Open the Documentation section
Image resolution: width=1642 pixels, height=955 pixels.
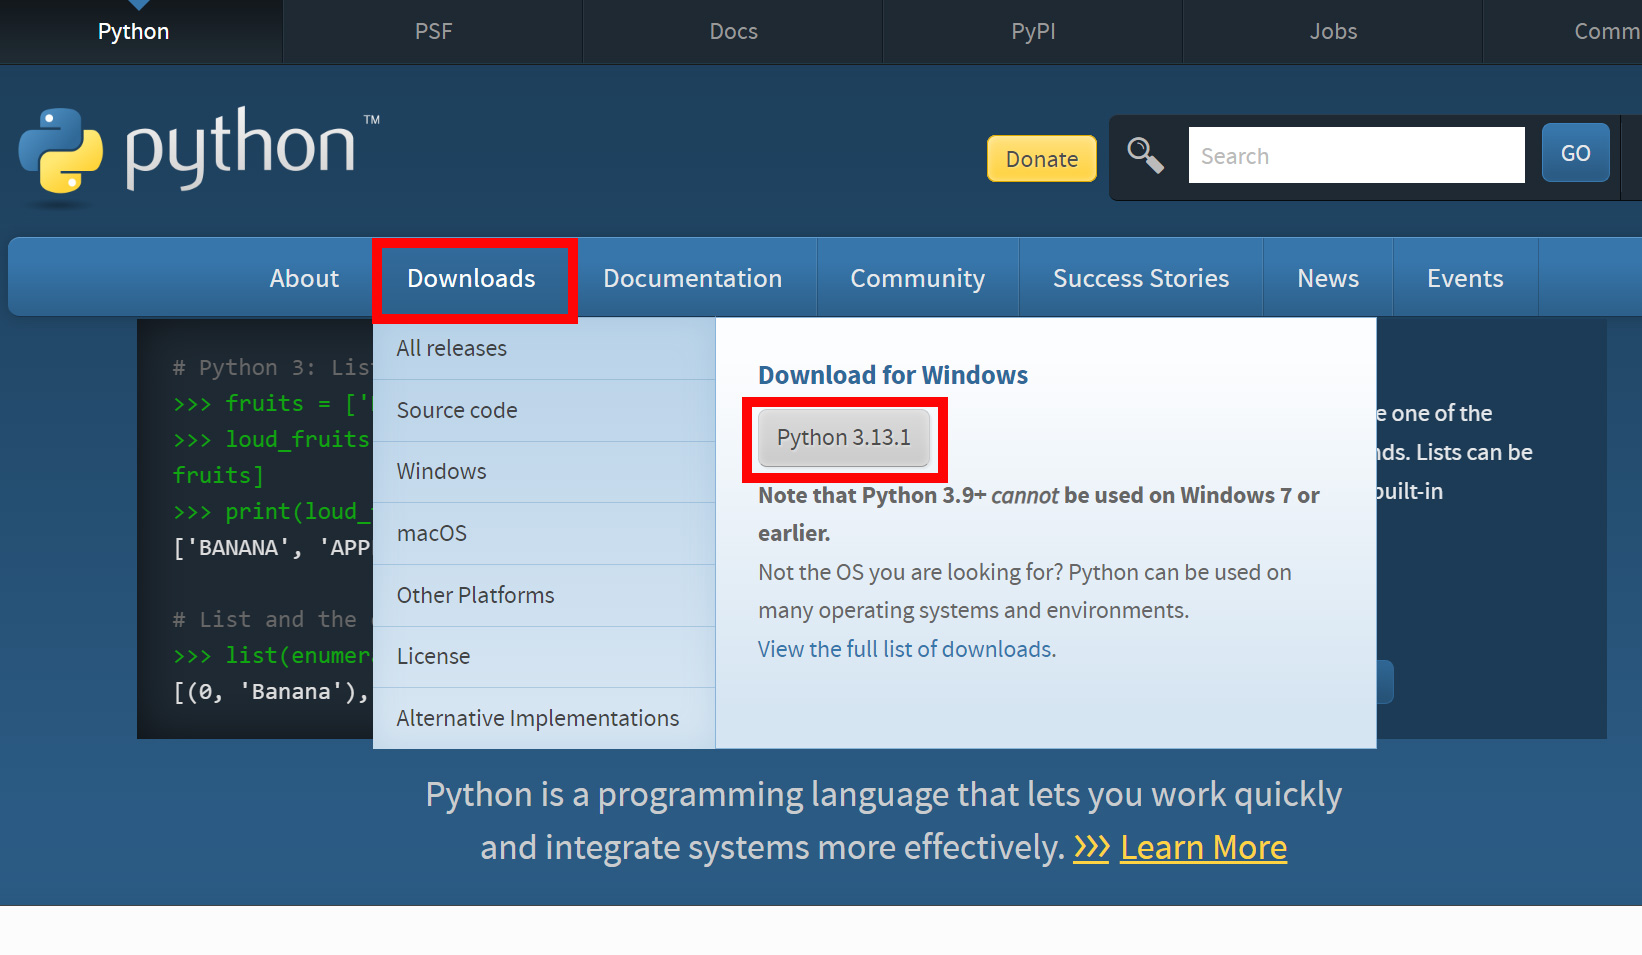click(x=693, y=278)
